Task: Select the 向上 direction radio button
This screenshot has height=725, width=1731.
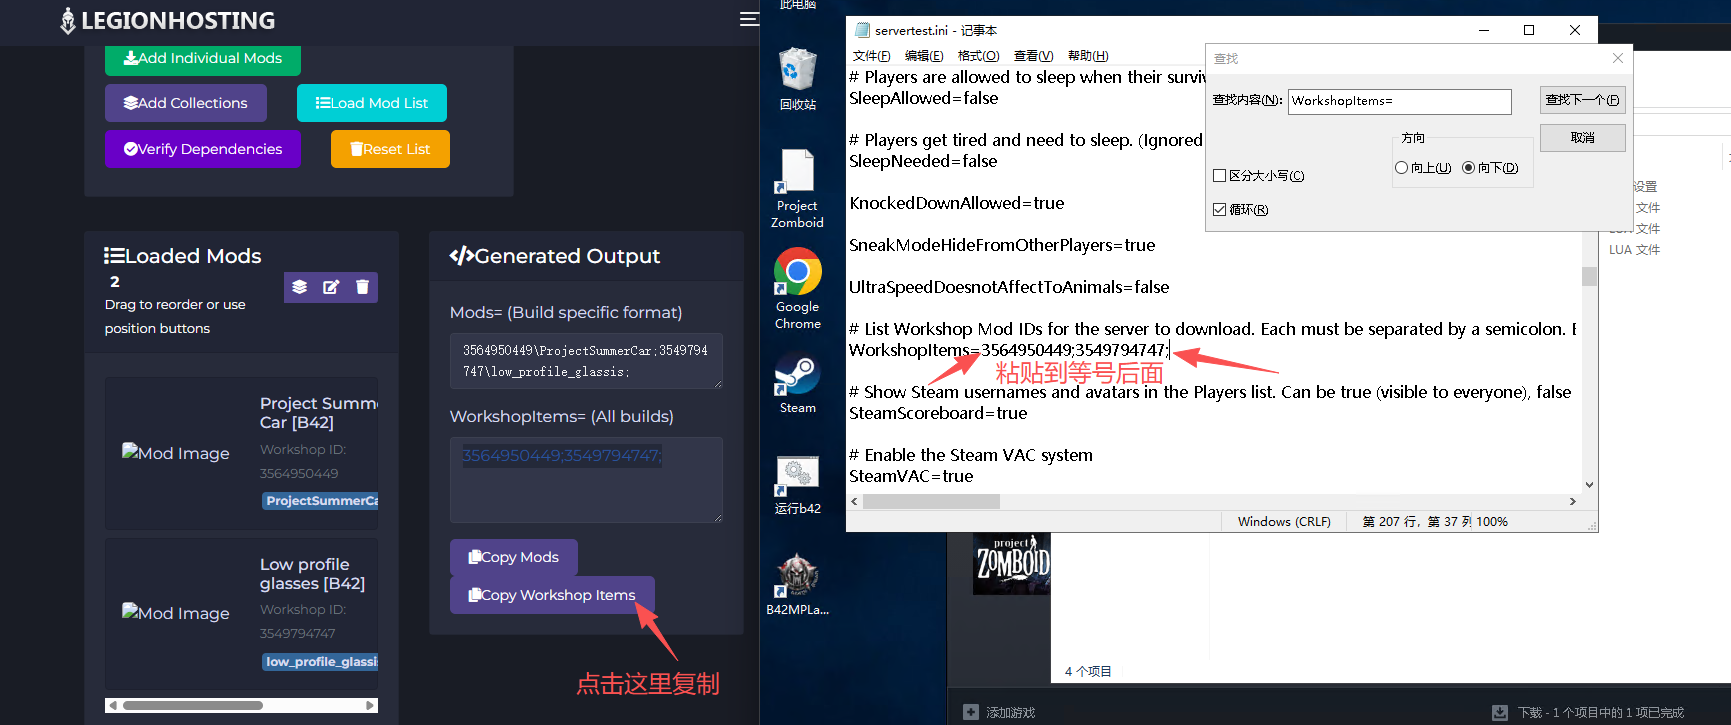Action: 1402,168
